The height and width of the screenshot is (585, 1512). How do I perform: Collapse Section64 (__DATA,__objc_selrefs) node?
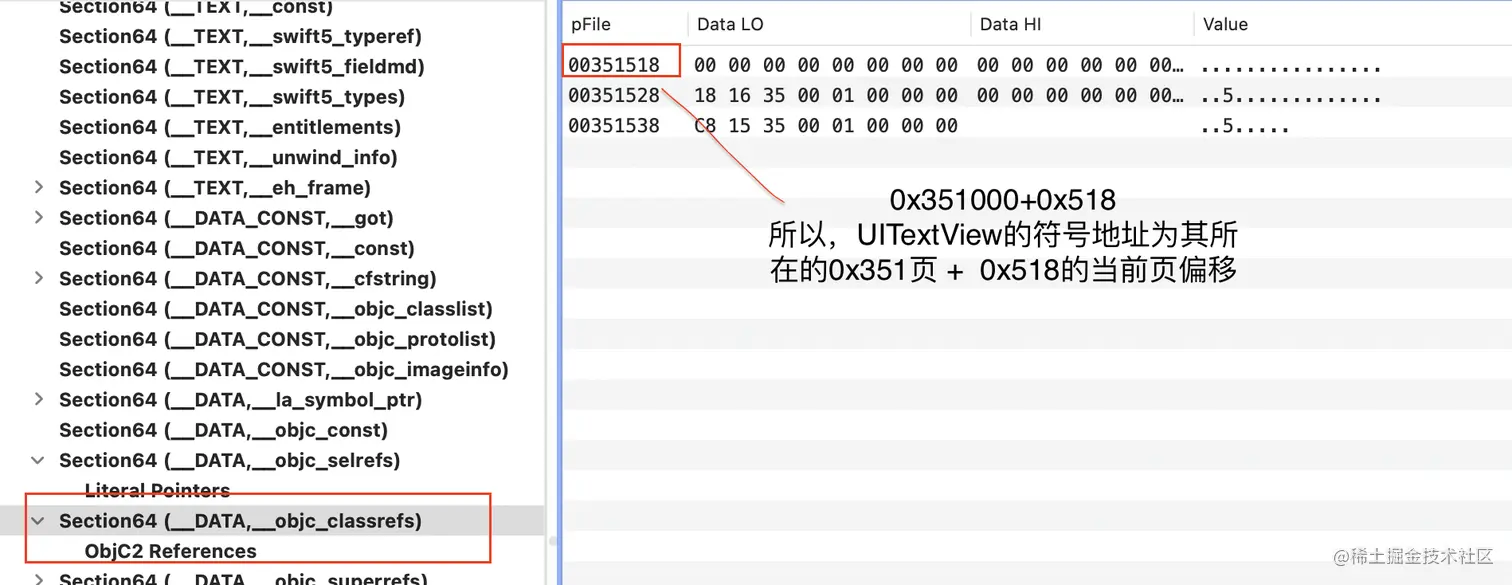click(38, 460)
